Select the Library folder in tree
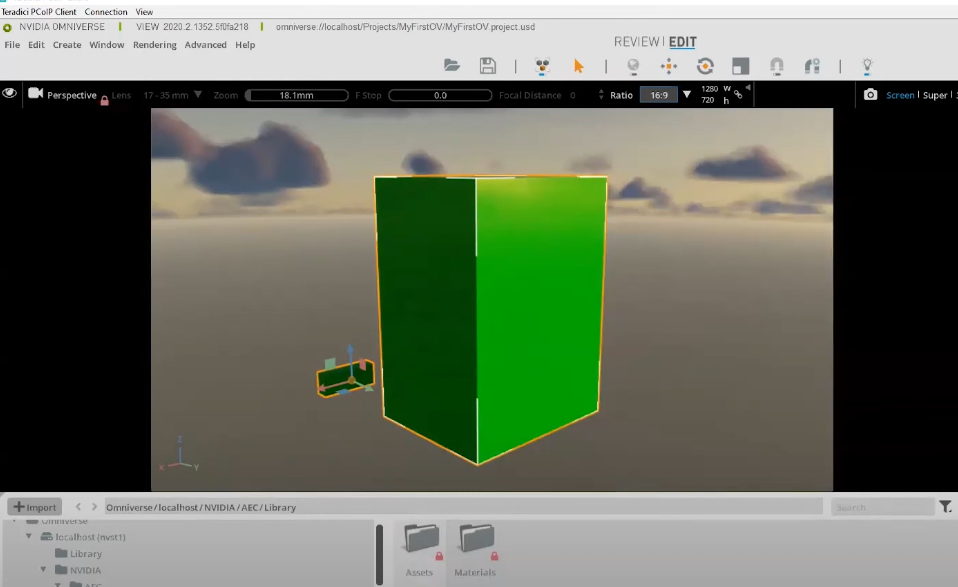Screen dimensions: 958x587 (x=78, y=553)
